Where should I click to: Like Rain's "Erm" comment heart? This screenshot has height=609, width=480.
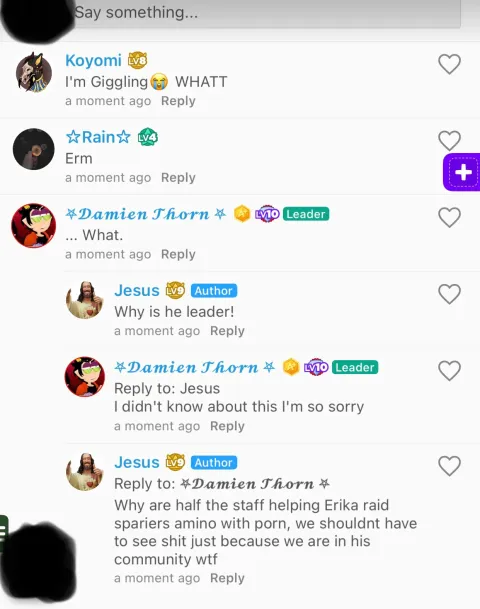point(449,141)
